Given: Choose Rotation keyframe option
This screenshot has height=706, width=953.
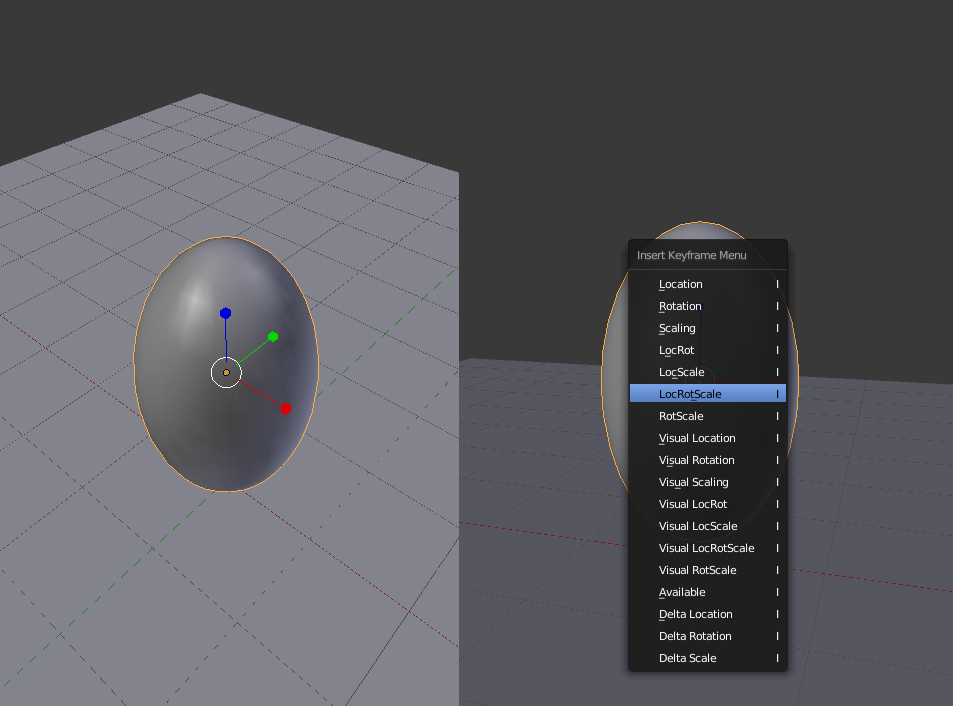Looking at the screenshot, I should [x=680, y=306].
